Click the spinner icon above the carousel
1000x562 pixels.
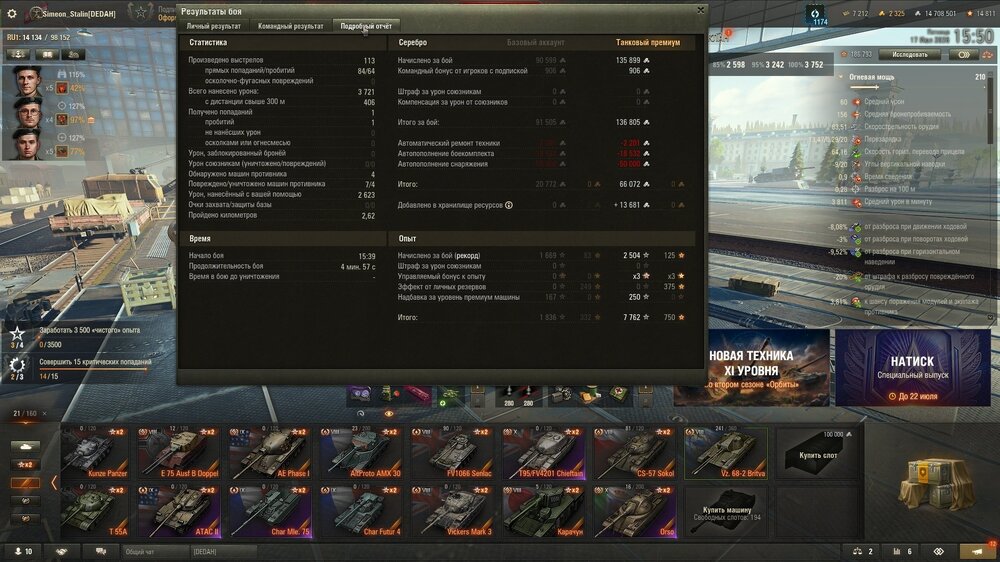point(360,413)
